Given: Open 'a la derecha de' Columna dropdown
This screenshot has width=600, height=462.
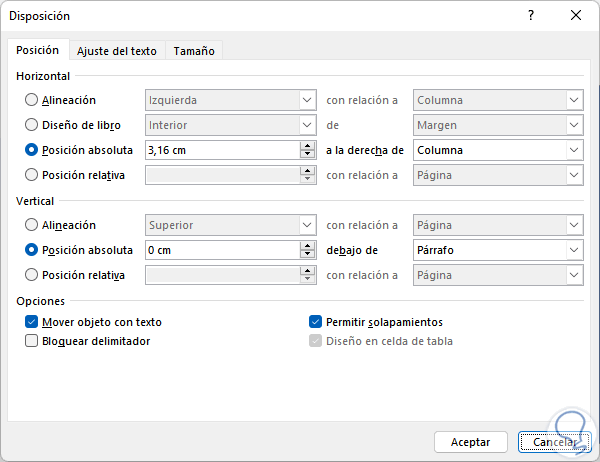Looking at the screenshot, I should (574, 150).
